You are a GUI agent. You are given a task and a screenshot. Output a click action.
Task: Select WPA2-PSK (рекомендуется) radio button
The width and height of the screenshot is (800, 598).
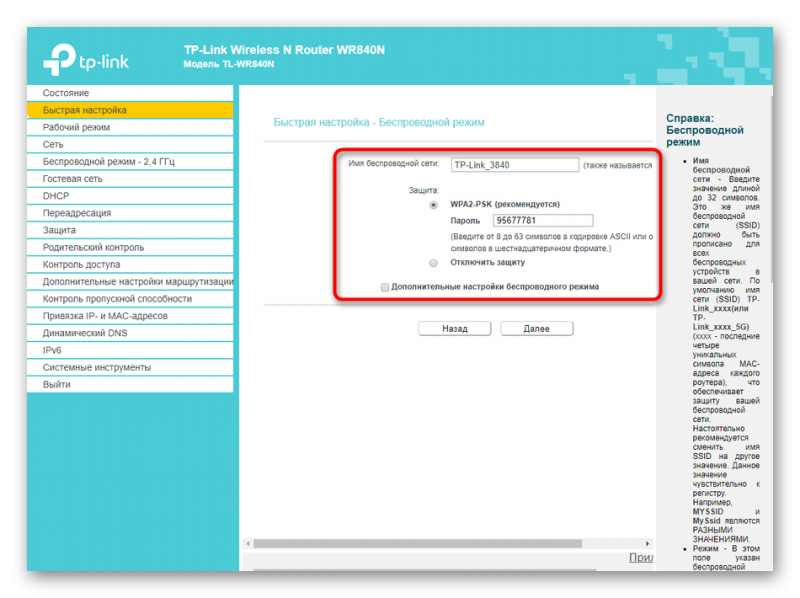click(x=433, y=205)
